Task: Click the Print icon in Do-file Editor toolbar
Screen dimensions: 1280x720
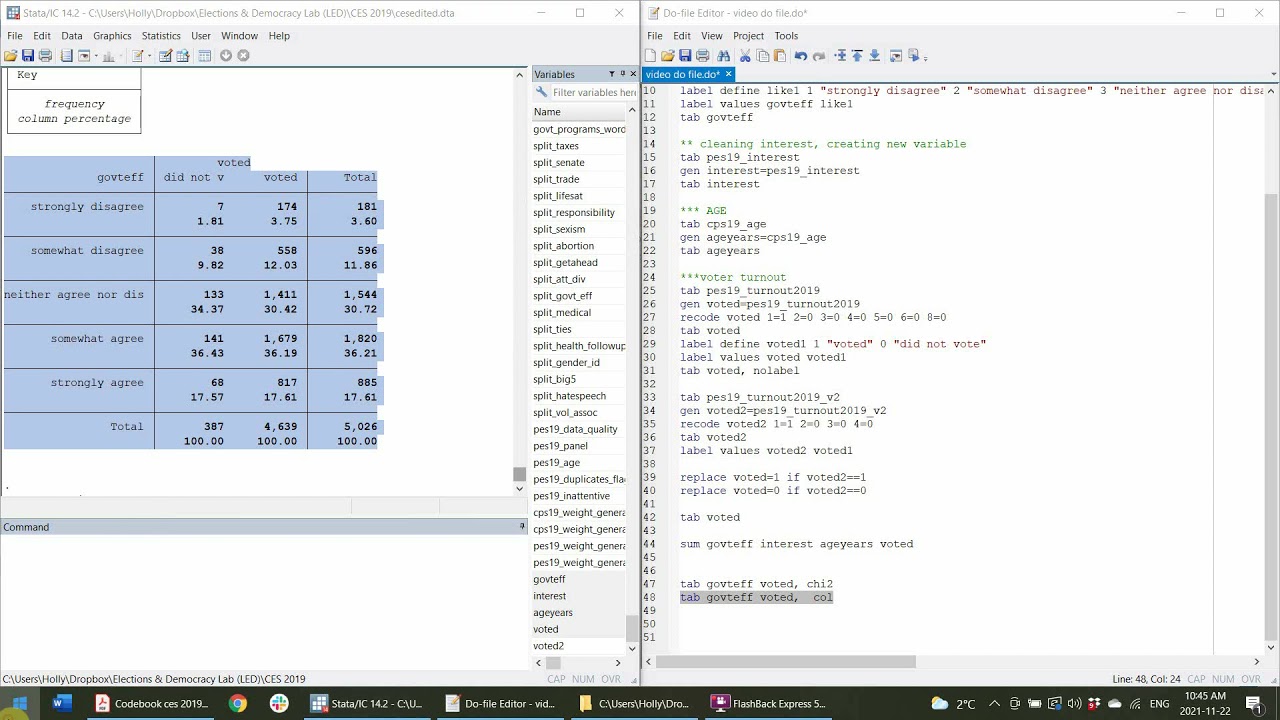Action: click(702, 56)
